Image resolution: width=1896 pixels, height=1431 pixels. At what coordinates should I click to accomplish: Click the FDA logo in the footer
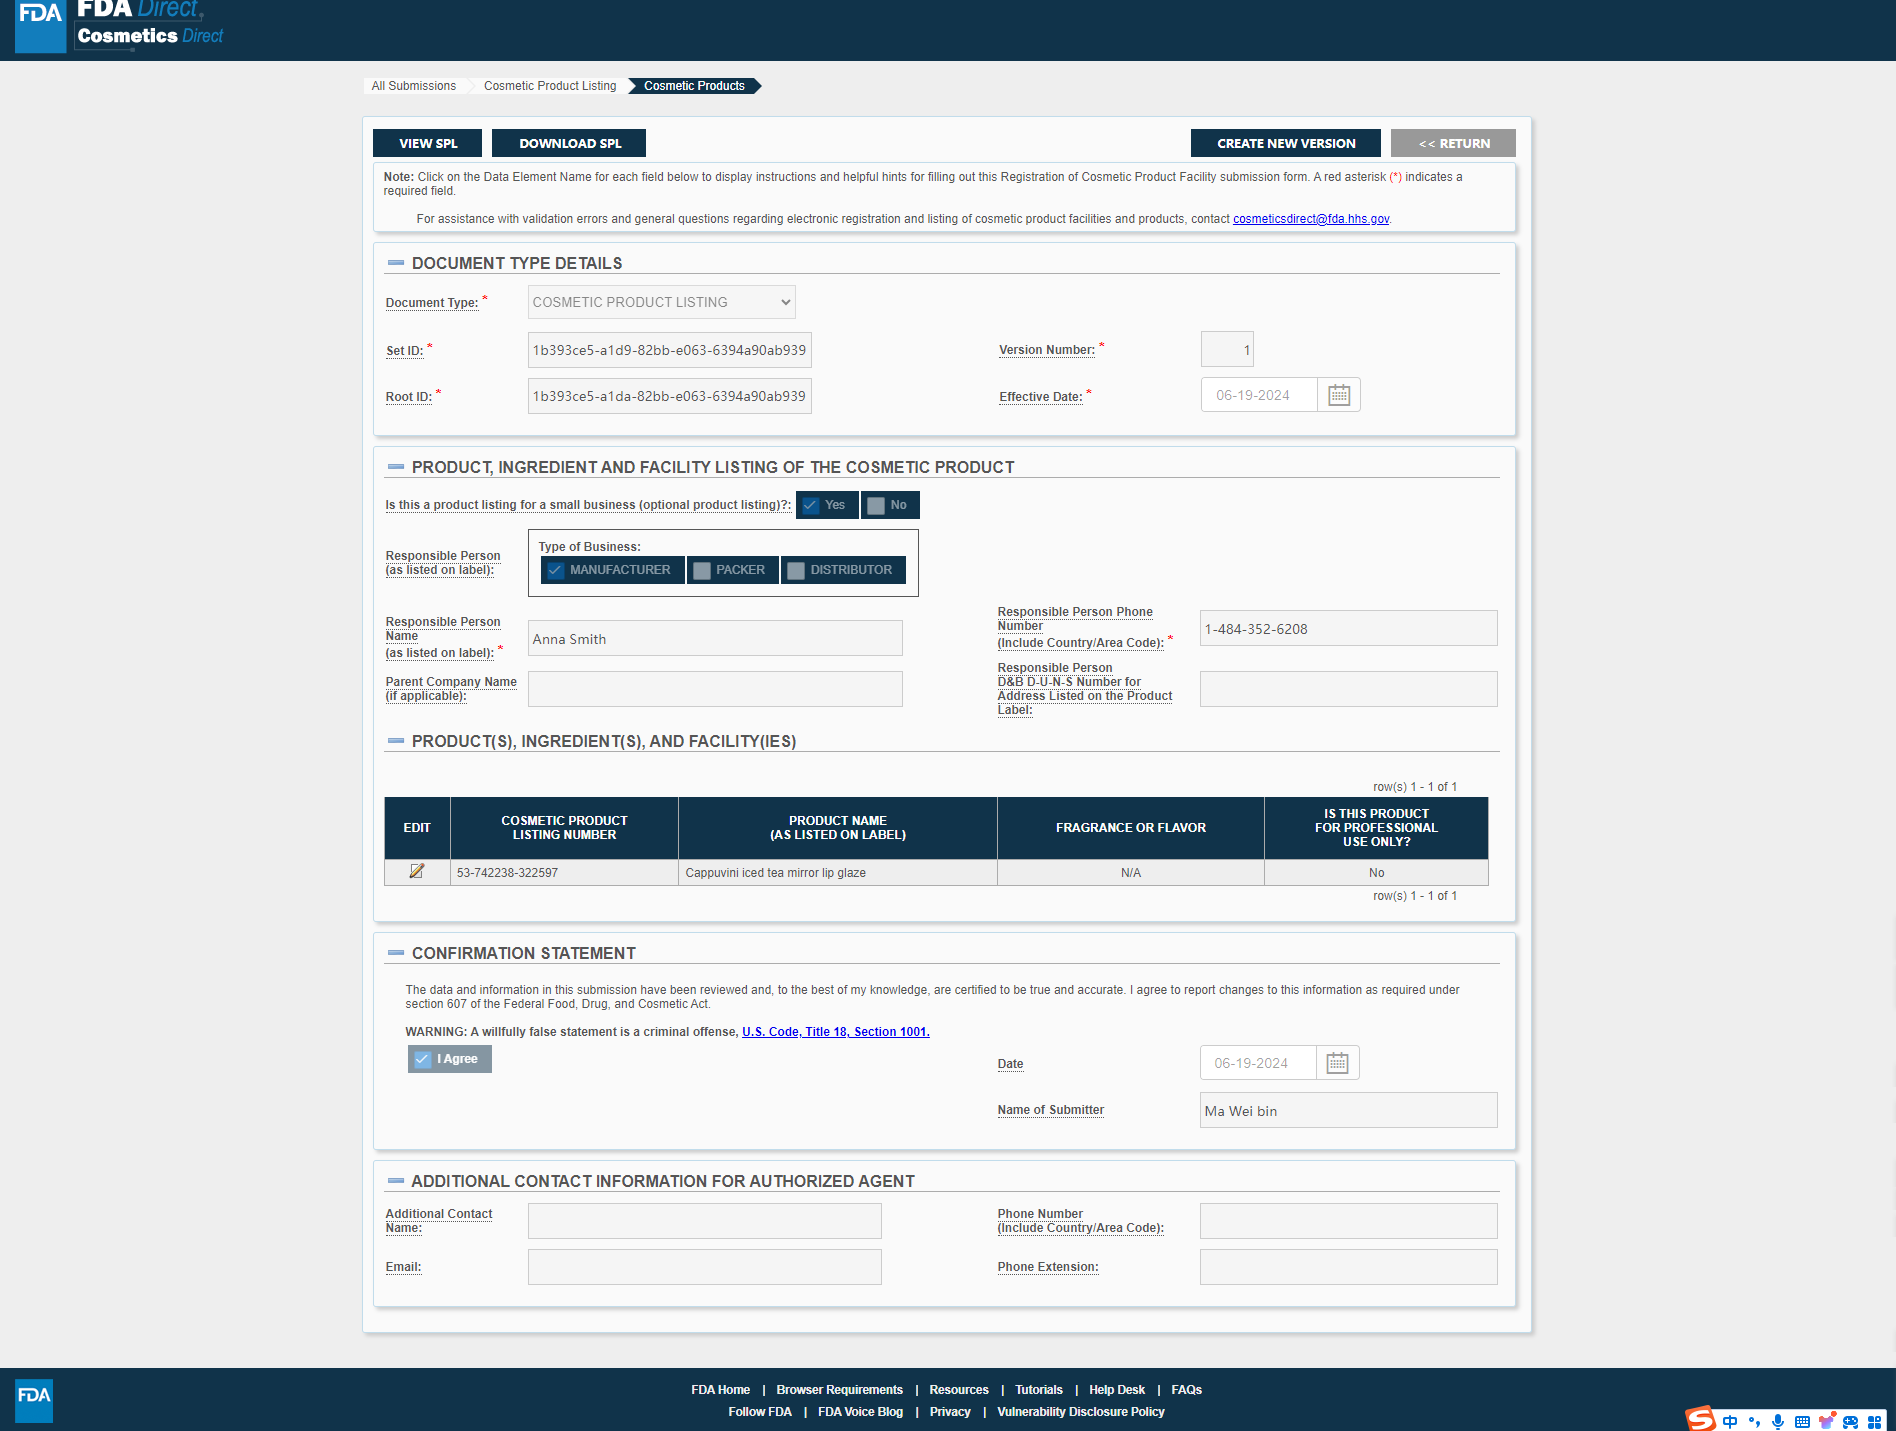[34, 1399]
